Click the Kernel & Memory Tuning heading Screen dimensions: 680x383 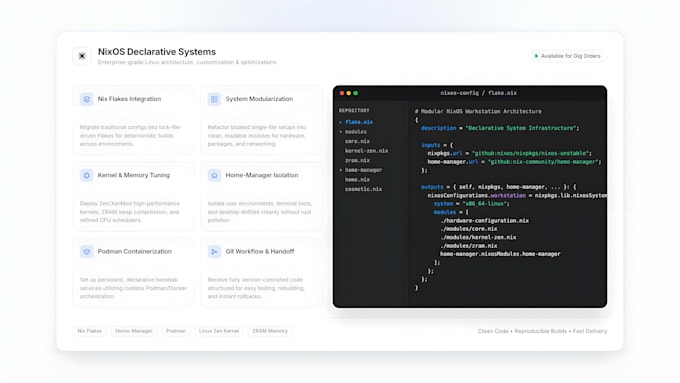click(134, 175)
